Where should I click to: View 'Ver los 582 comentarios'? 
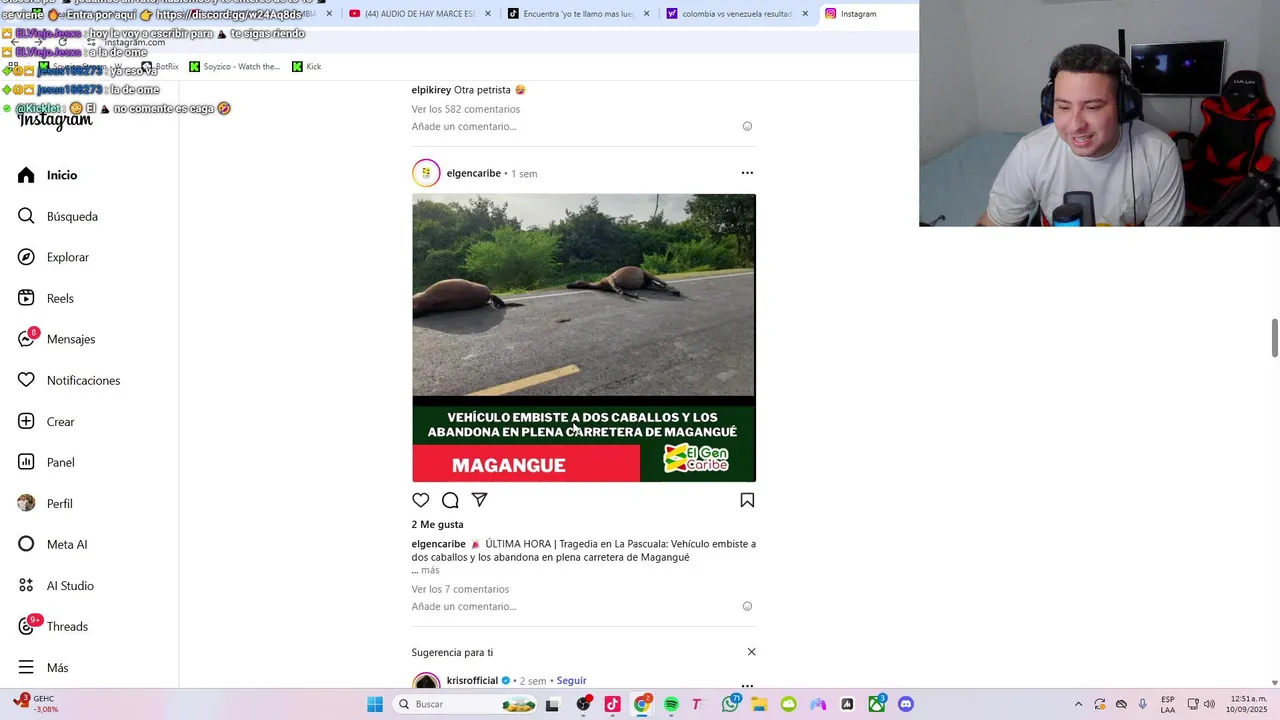click(x=466, y=109)
